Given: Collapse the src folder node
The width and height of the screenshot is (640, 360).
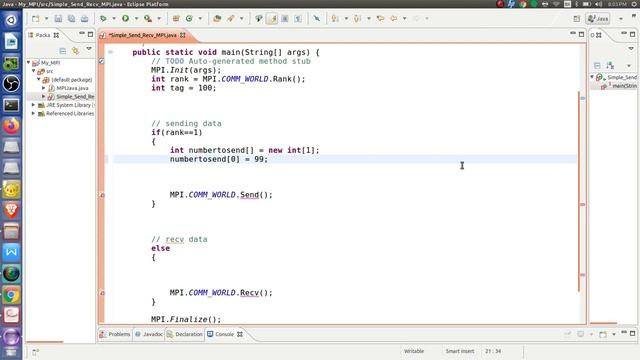Looking at the screenshot, I should click(x=34, y=71).
